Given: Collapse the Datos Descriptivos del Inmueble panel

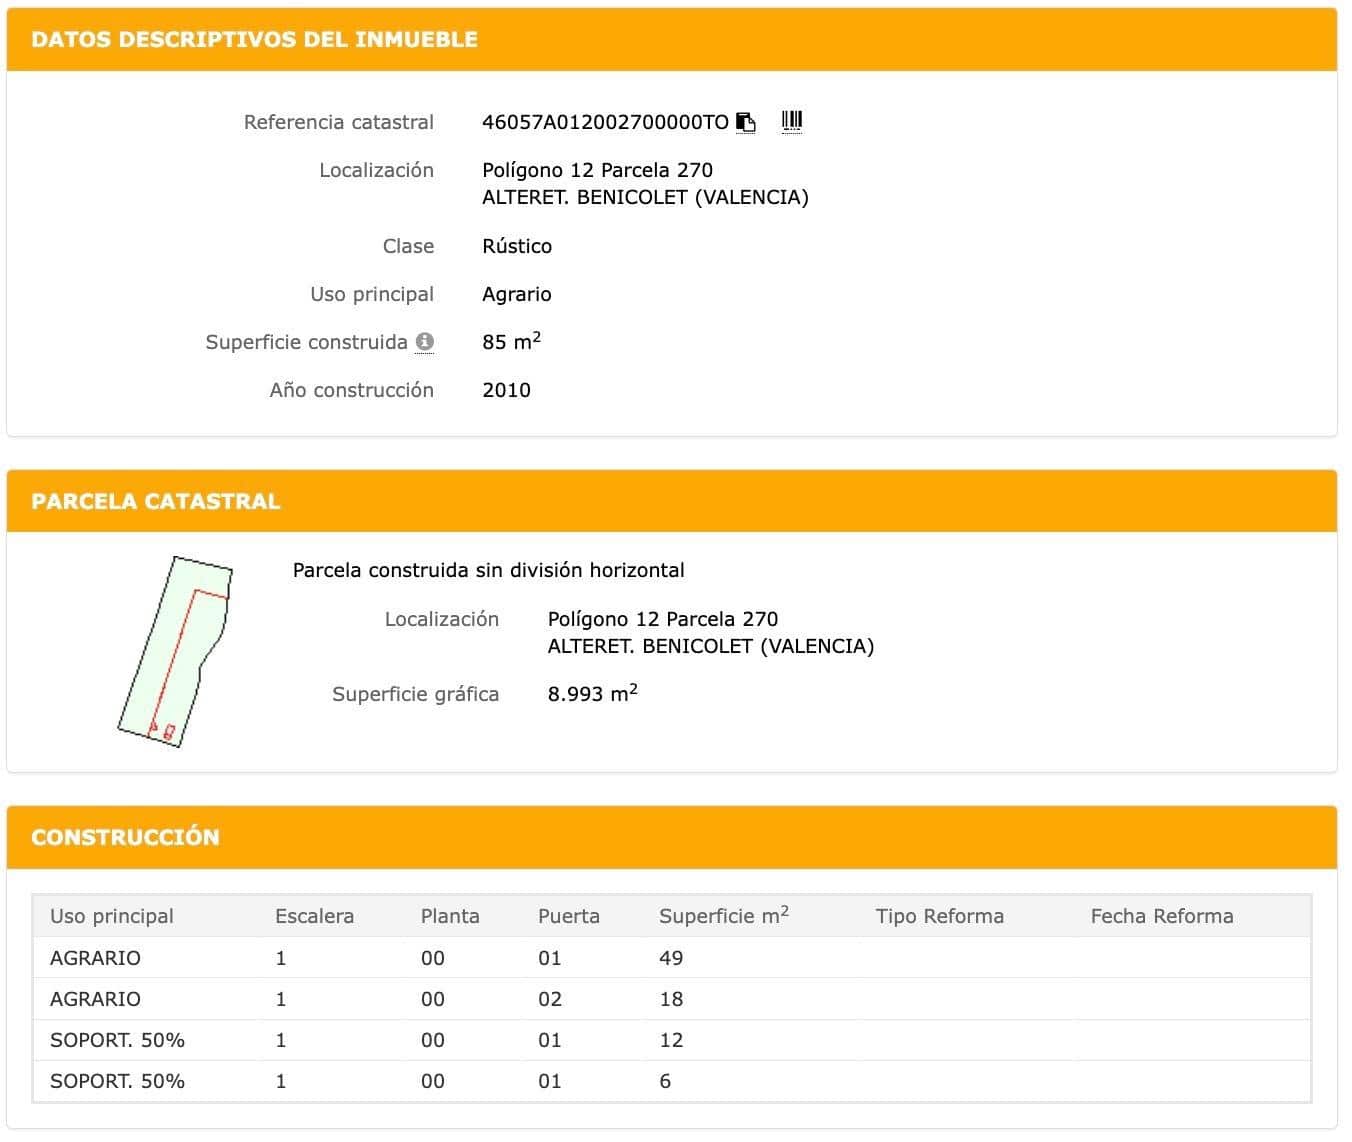Looking at the screenshot, I should (671, 40).
